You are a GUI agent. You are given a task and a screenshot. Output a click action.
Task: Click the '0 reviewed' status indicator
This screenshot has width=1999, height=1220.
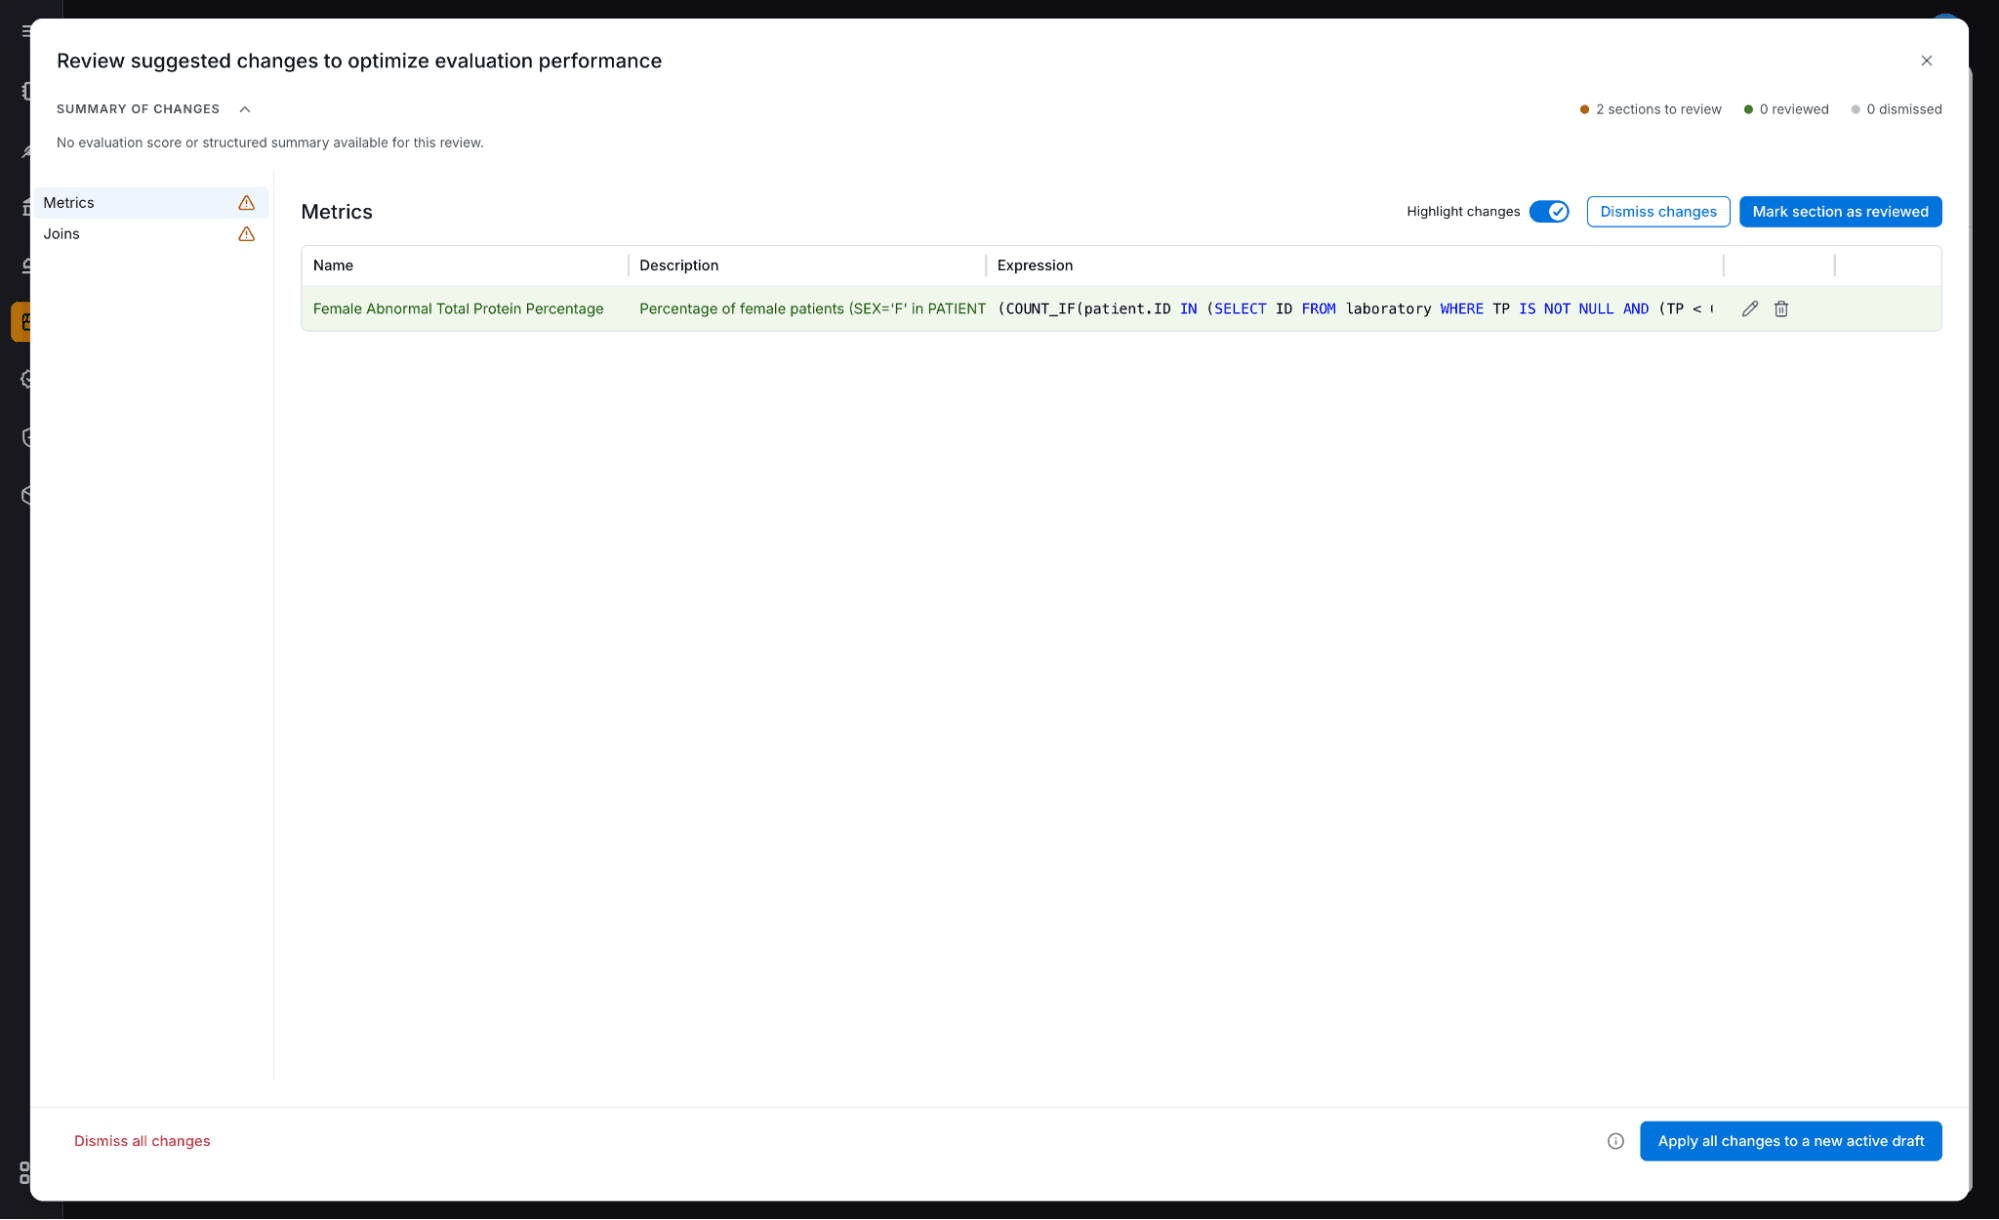pyautogui.click(x=1786, y=109)
